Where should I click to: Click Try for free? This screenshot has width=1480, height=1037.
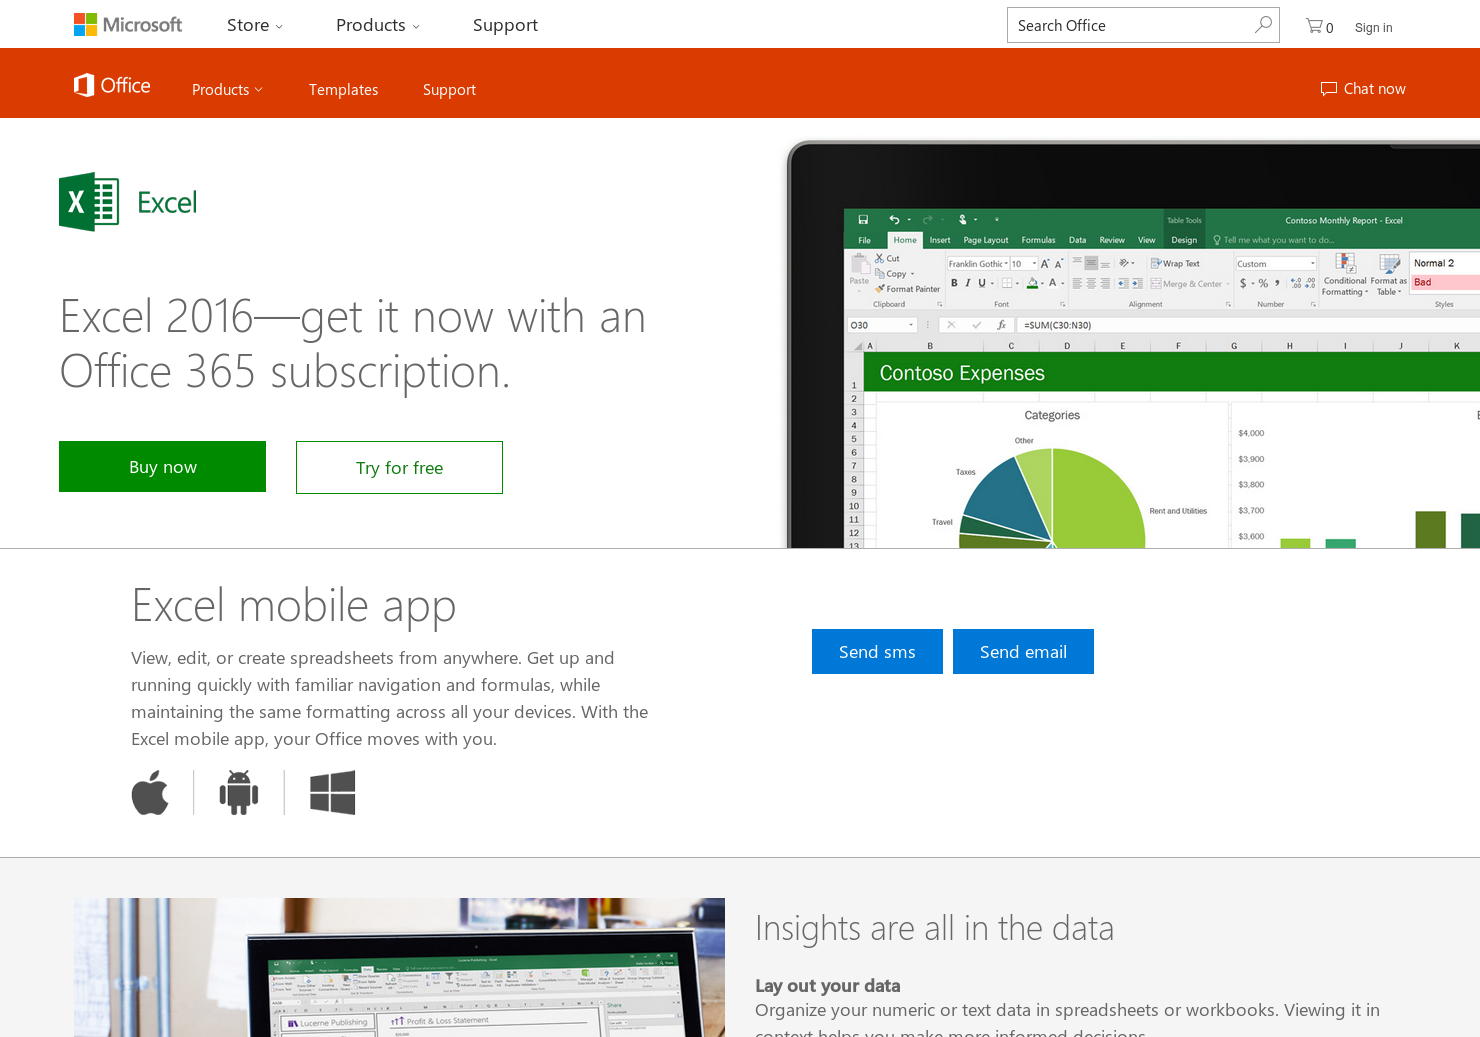coord(399,467)
